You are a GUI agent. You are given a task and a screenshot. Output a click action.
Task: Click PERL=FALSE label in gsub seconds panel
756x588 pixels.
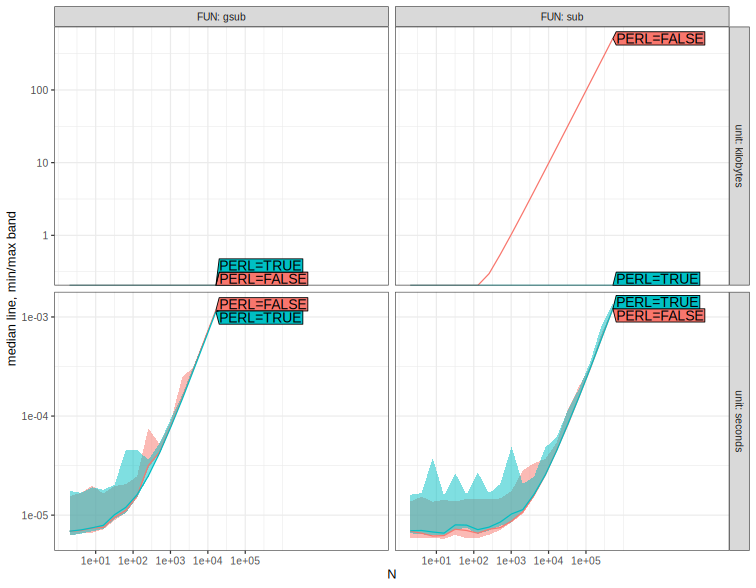263,304
